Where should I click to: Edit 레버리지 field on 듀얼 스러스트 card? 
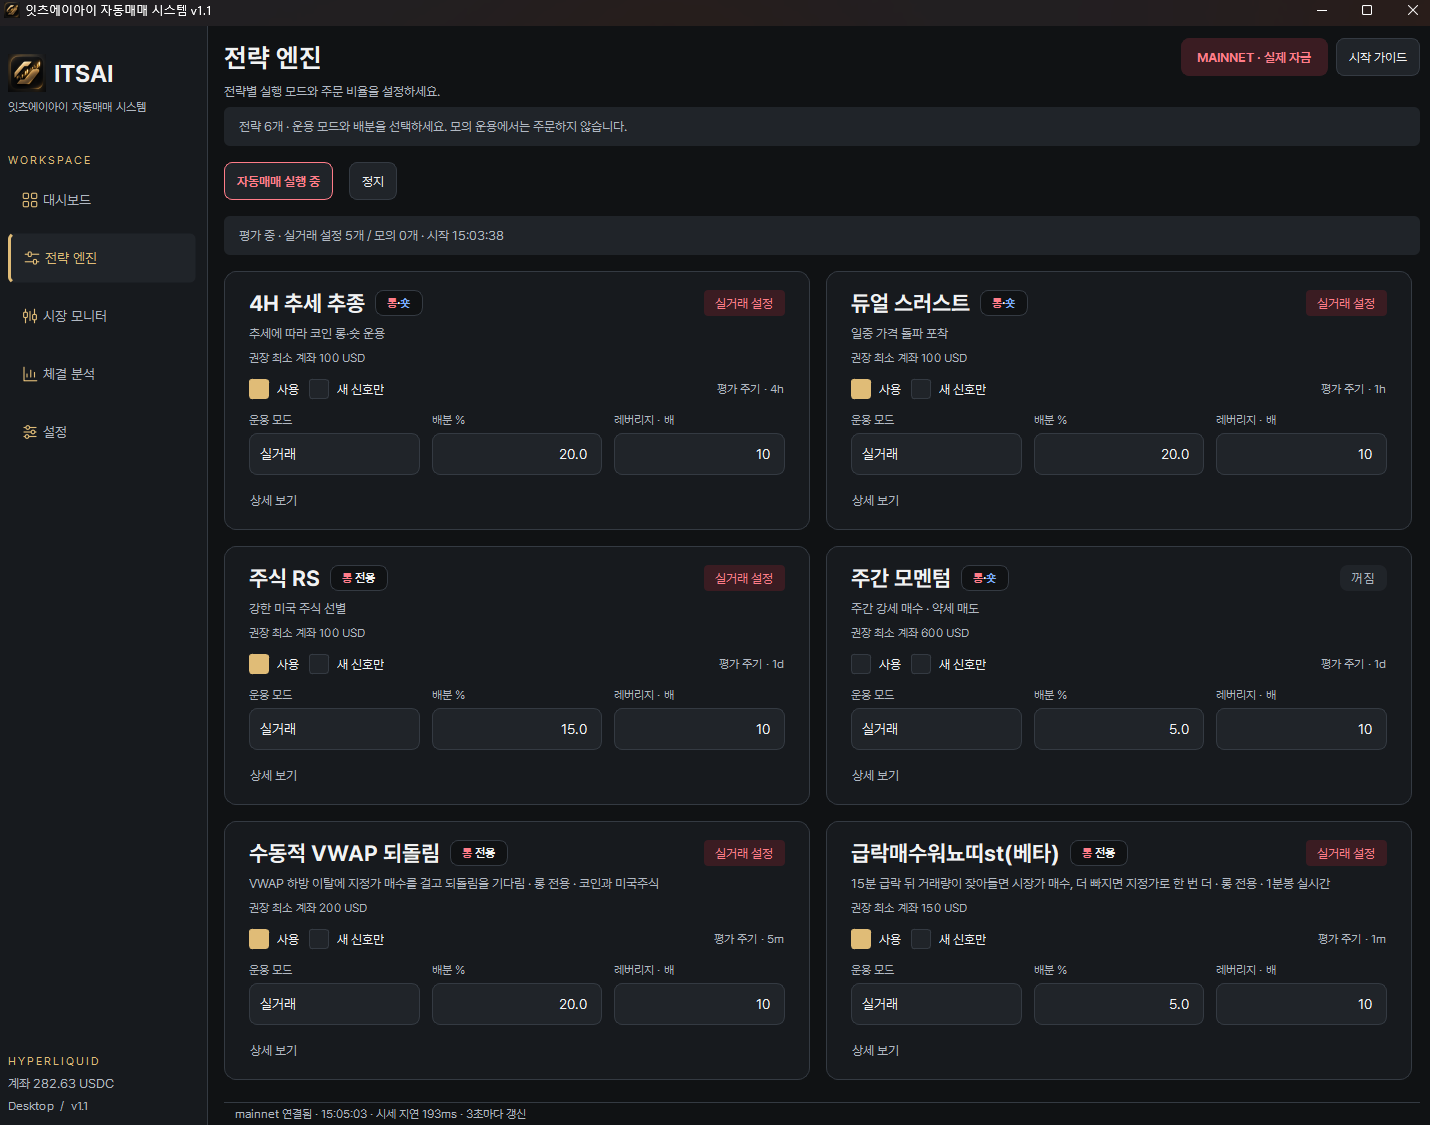[x=1301, y=454]
